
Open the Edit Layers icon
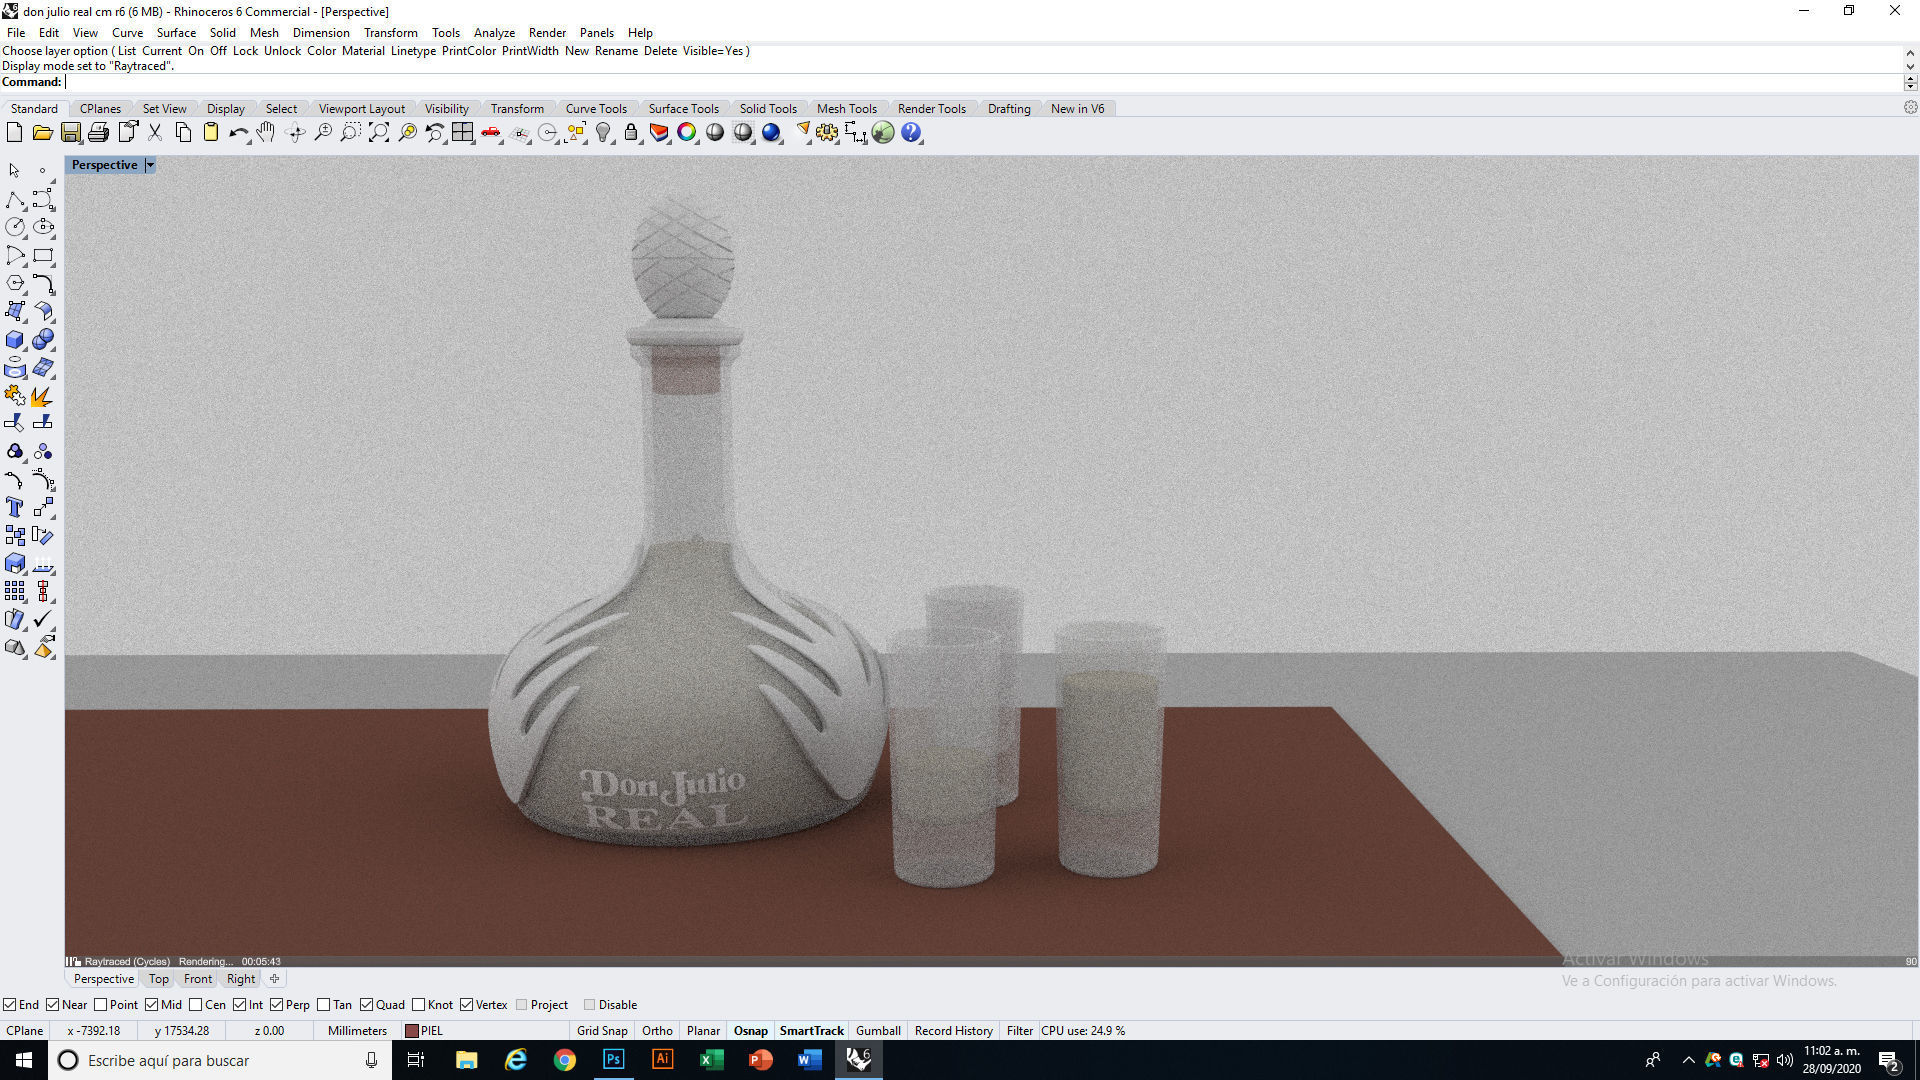tap(659, 133)
